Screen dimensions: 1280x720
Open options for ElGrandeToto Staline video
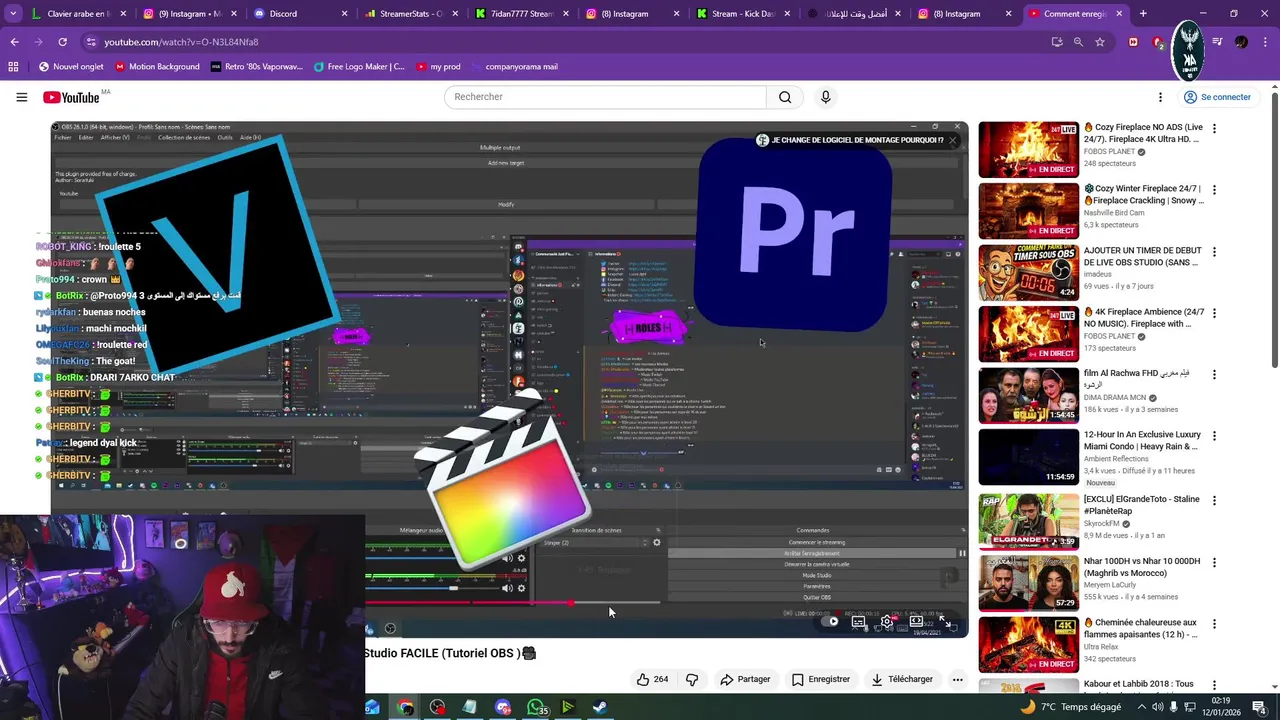(x=1214, y=500)
